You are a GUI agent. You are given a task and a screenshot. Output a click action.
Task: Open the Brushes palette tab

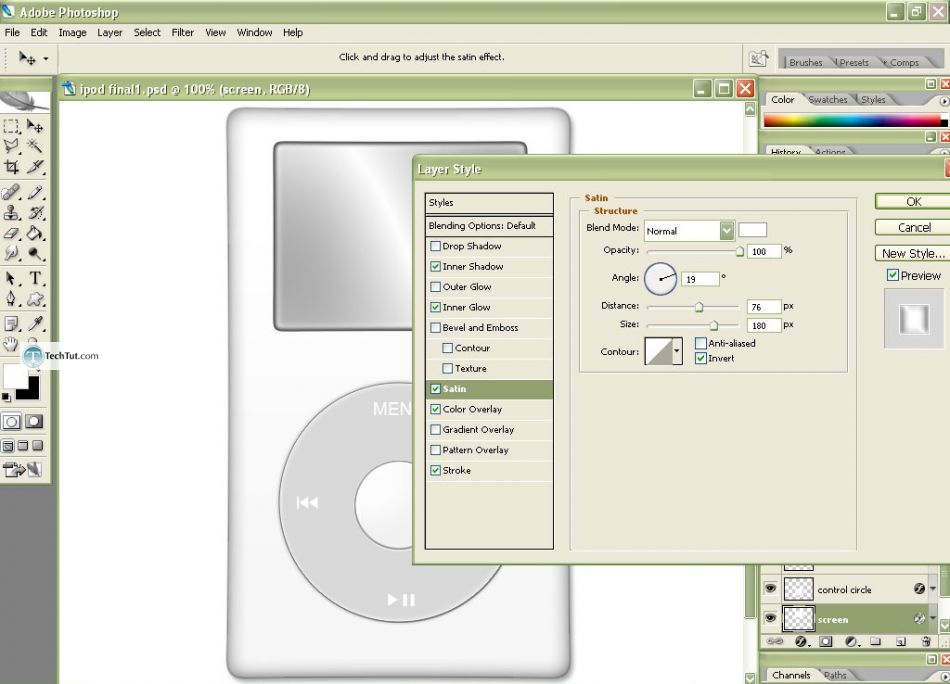[806, 62]
